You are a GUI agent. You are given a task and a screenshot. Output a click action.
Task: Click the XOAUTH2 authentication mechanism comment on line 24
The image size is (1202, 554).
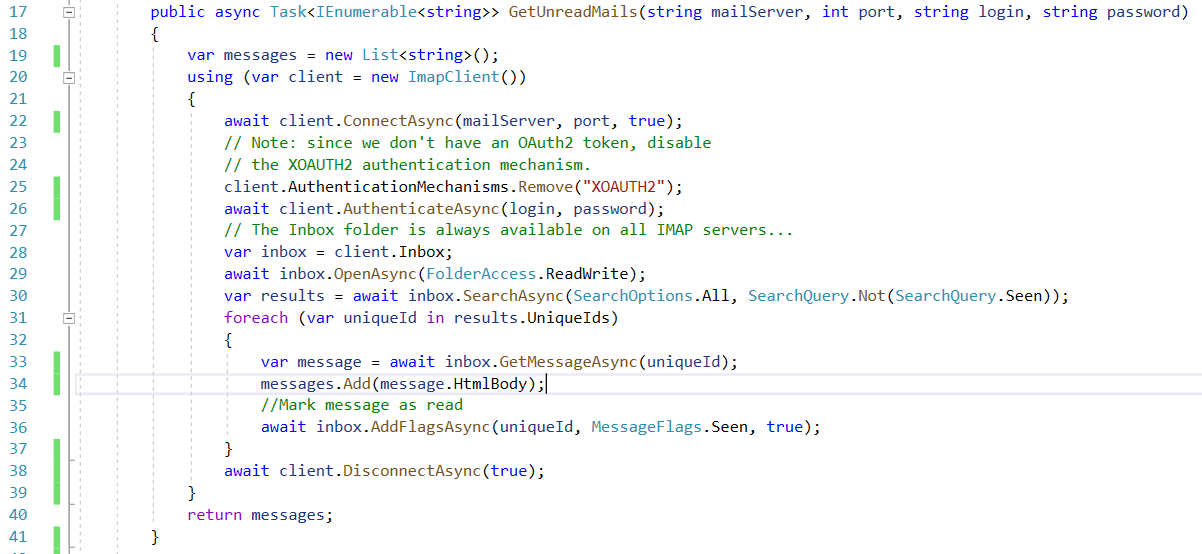pyautogui.click(x=407, y=165)
